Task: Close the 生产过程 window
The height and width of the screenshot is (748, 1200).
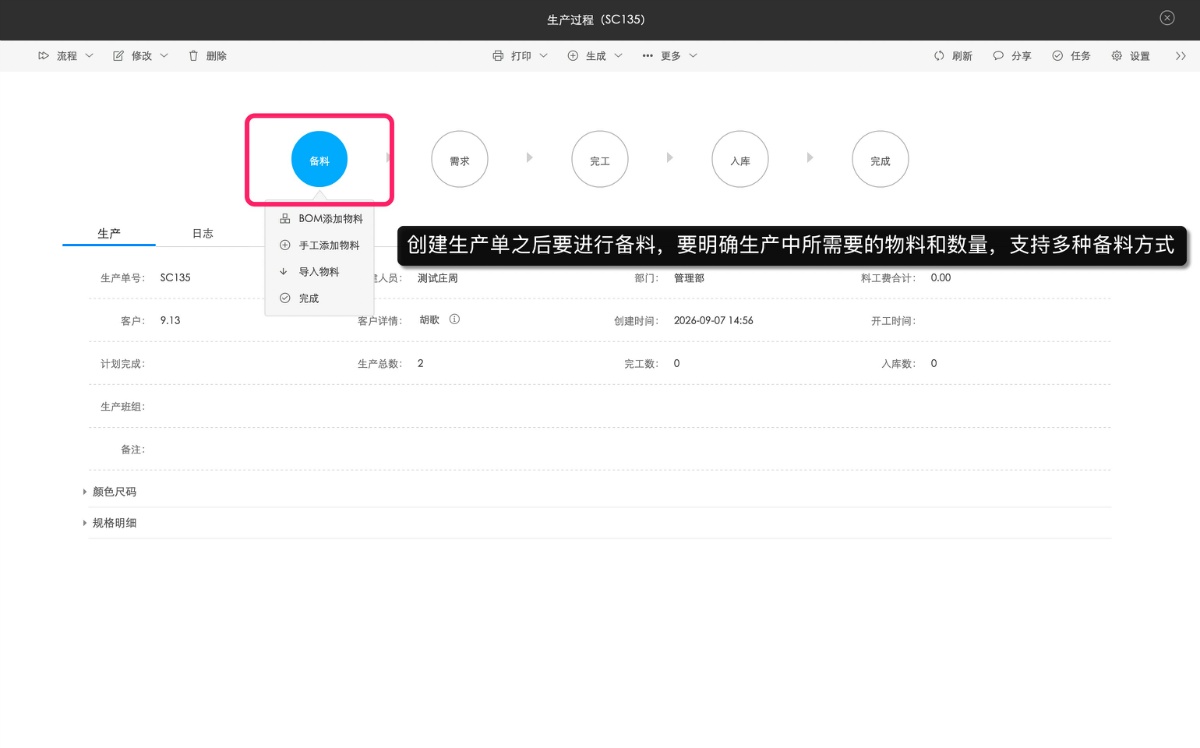Action: pyautogui.click(x=1167, y=18)
